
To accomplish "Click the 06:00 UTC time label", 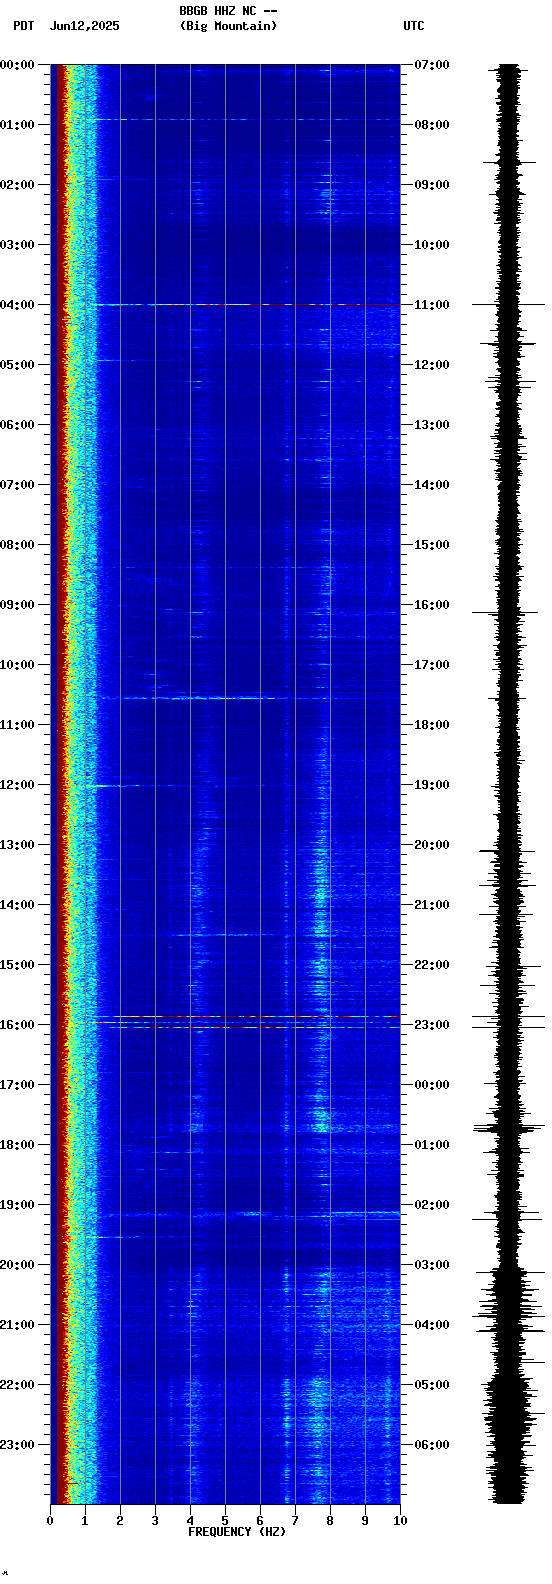I will 431,1445.
